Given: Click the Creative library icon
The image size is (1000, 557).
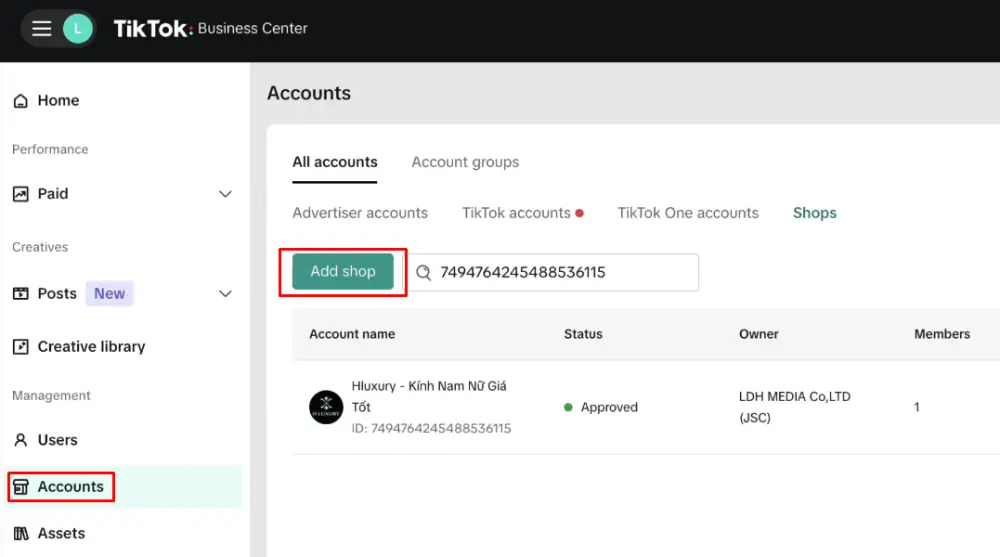Looking at the screenshot, I should point(20,346).
